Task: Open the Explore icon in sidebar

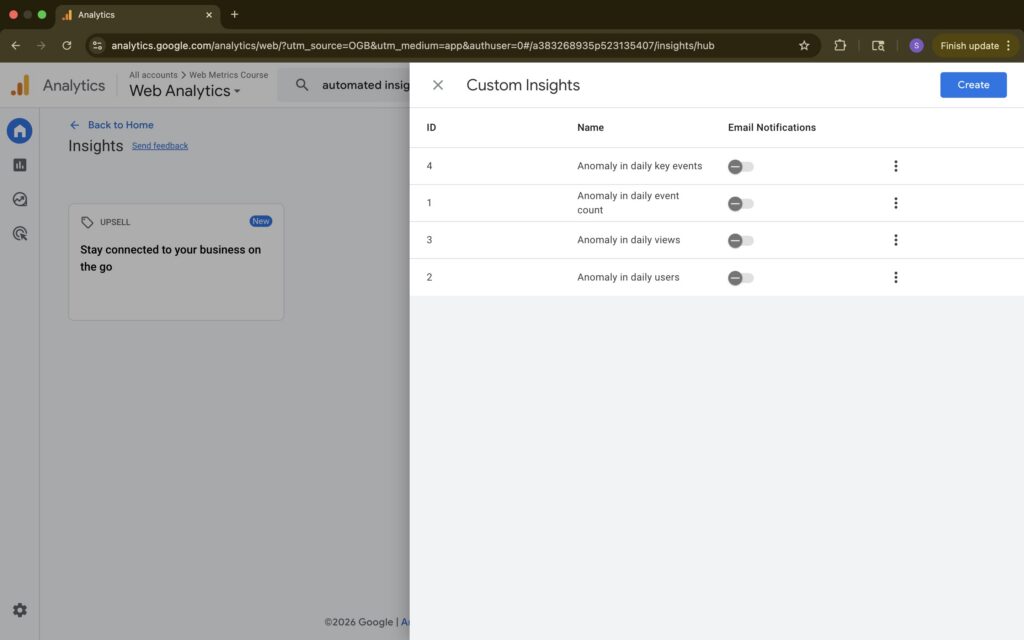Action: [x=20, y=199]
